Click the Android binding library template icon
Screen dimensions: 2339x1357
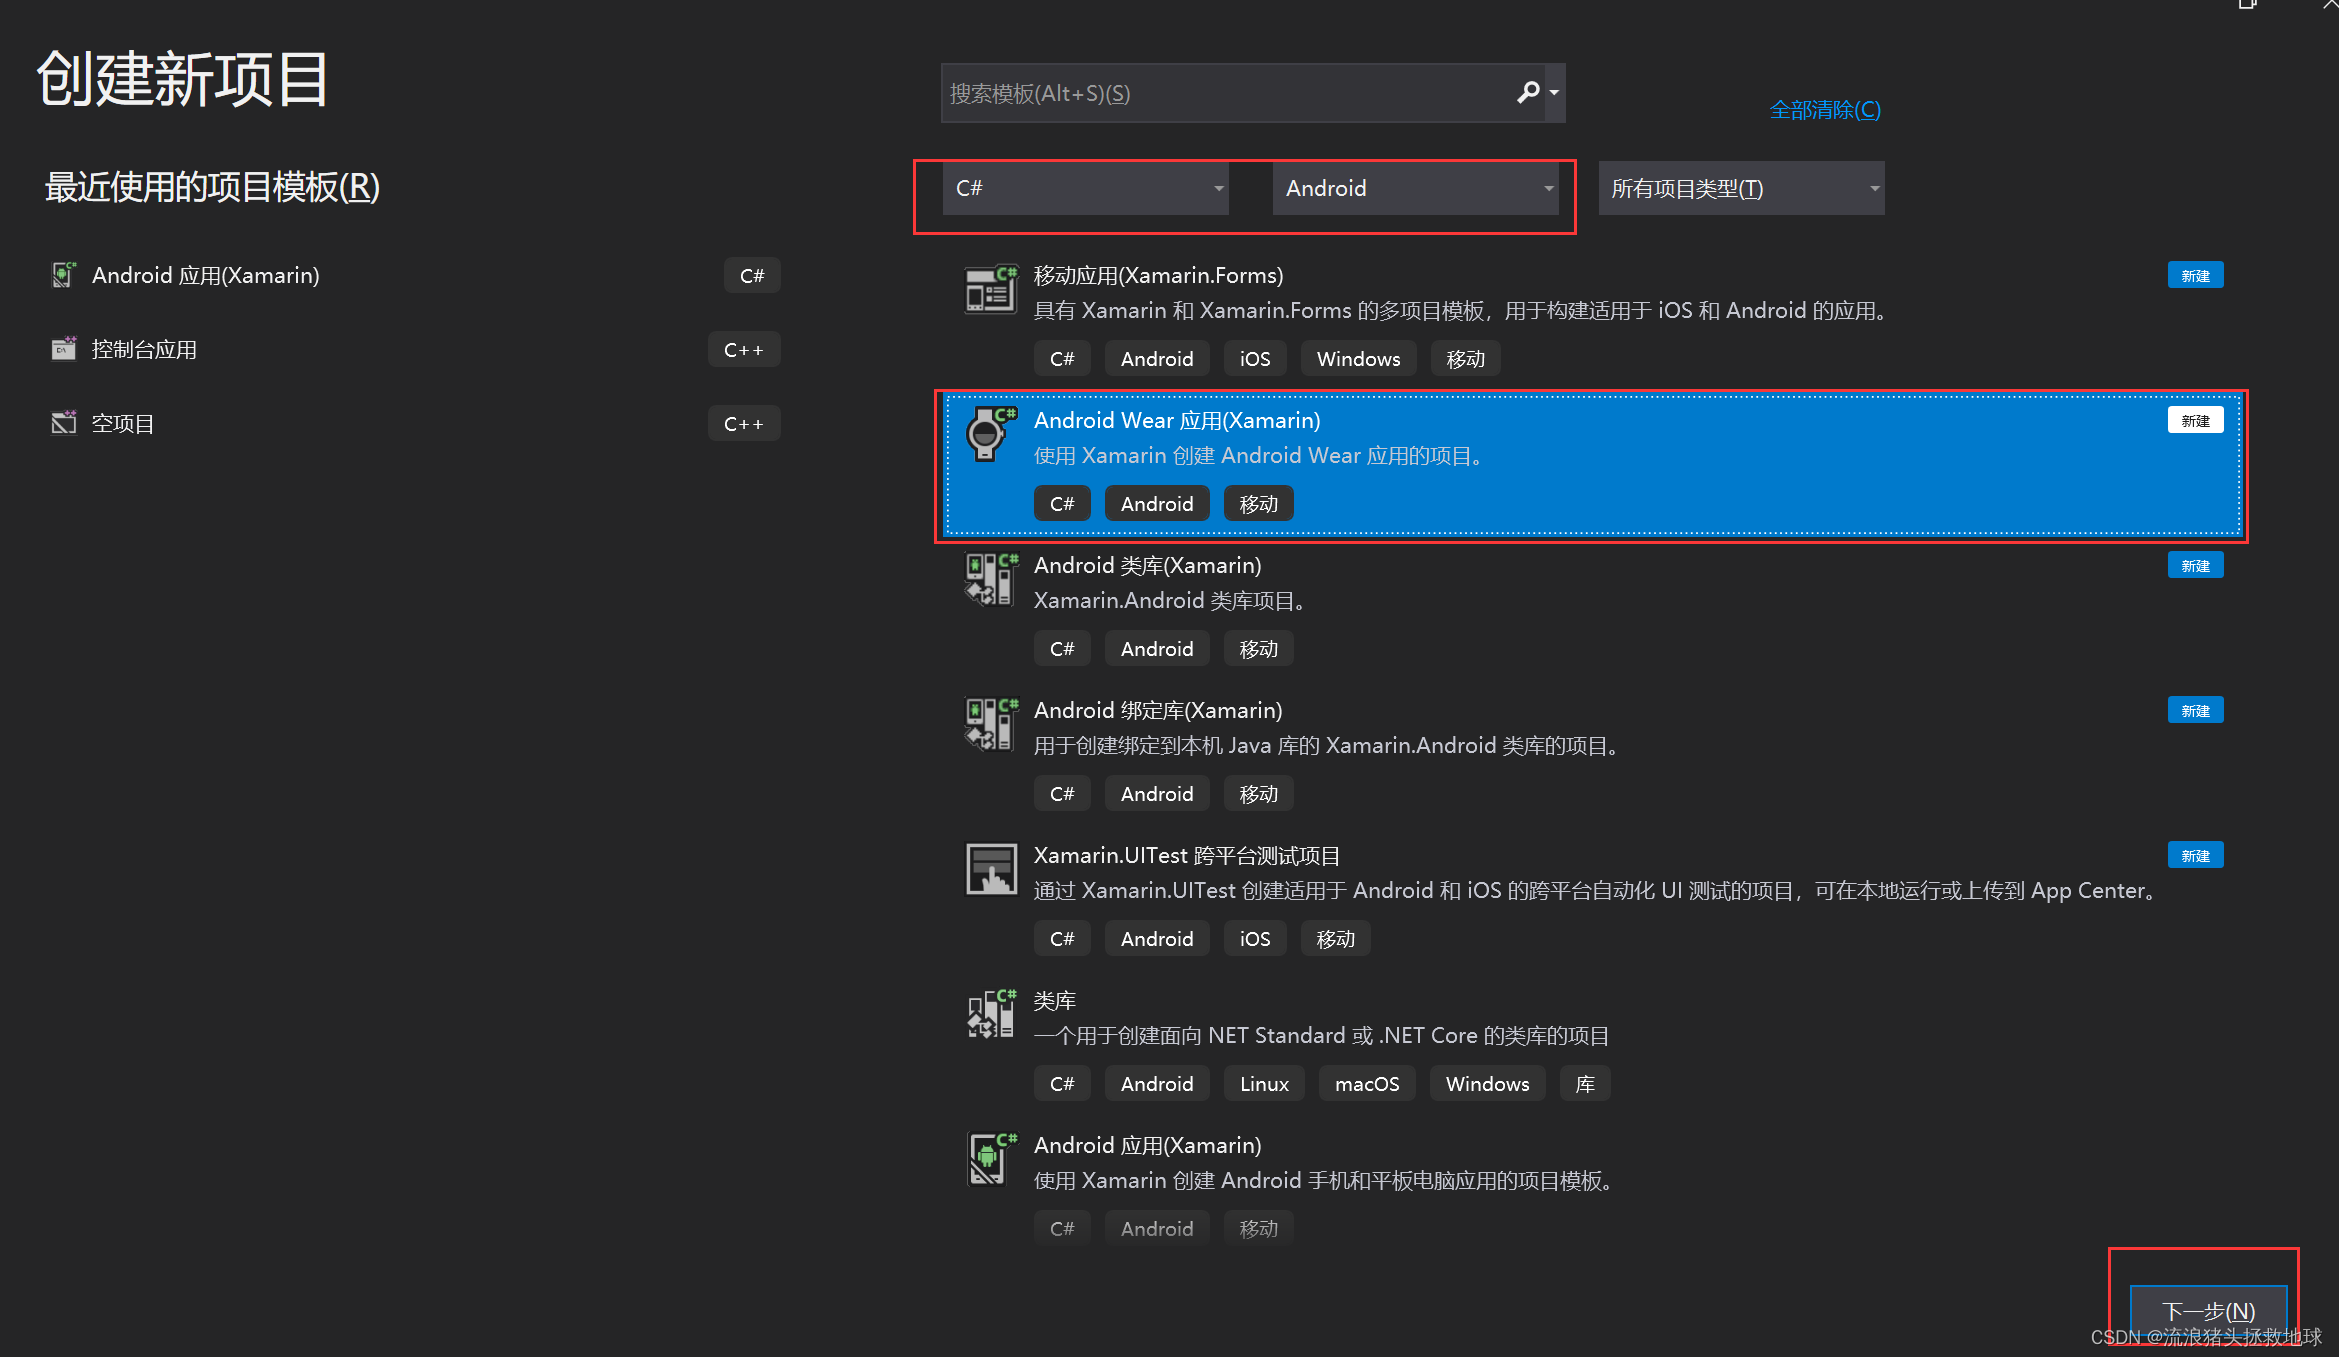[x=990, y=725]
